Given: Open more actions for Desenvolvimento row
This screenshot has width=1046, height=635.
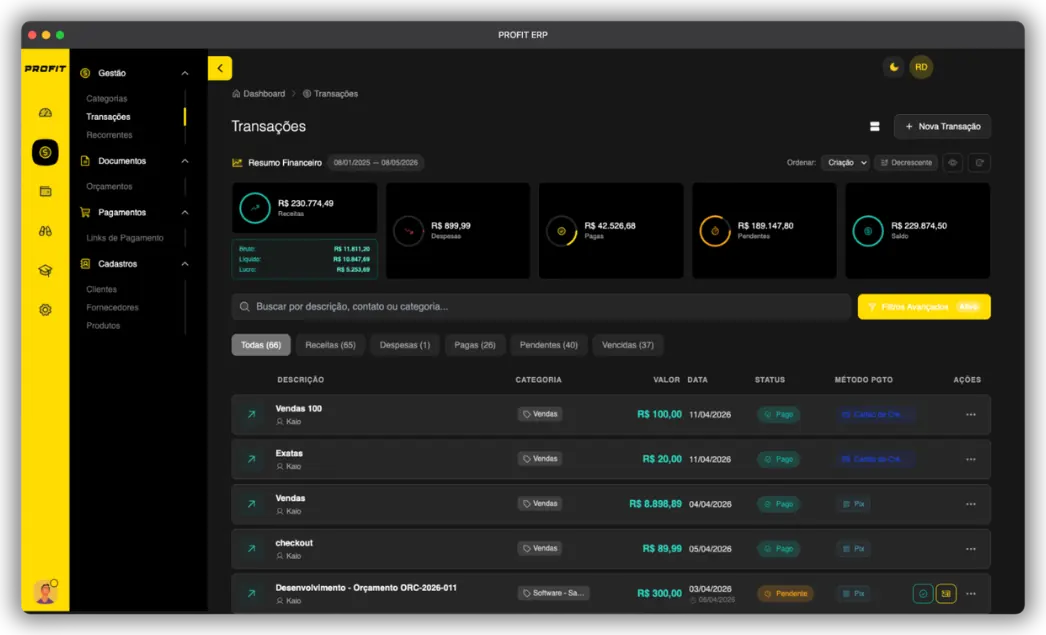Looking at the screenshot, I should click(x=971, y=594).
